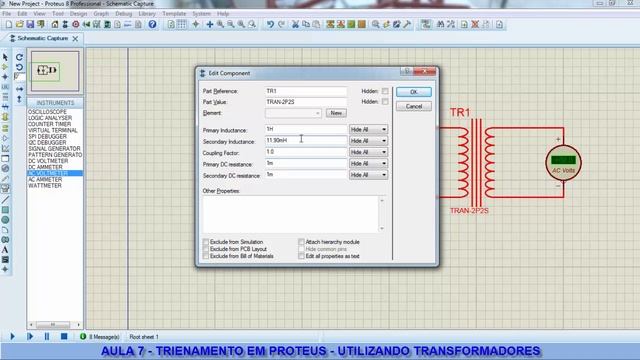Open the Help question mark icon

(152, 24)
